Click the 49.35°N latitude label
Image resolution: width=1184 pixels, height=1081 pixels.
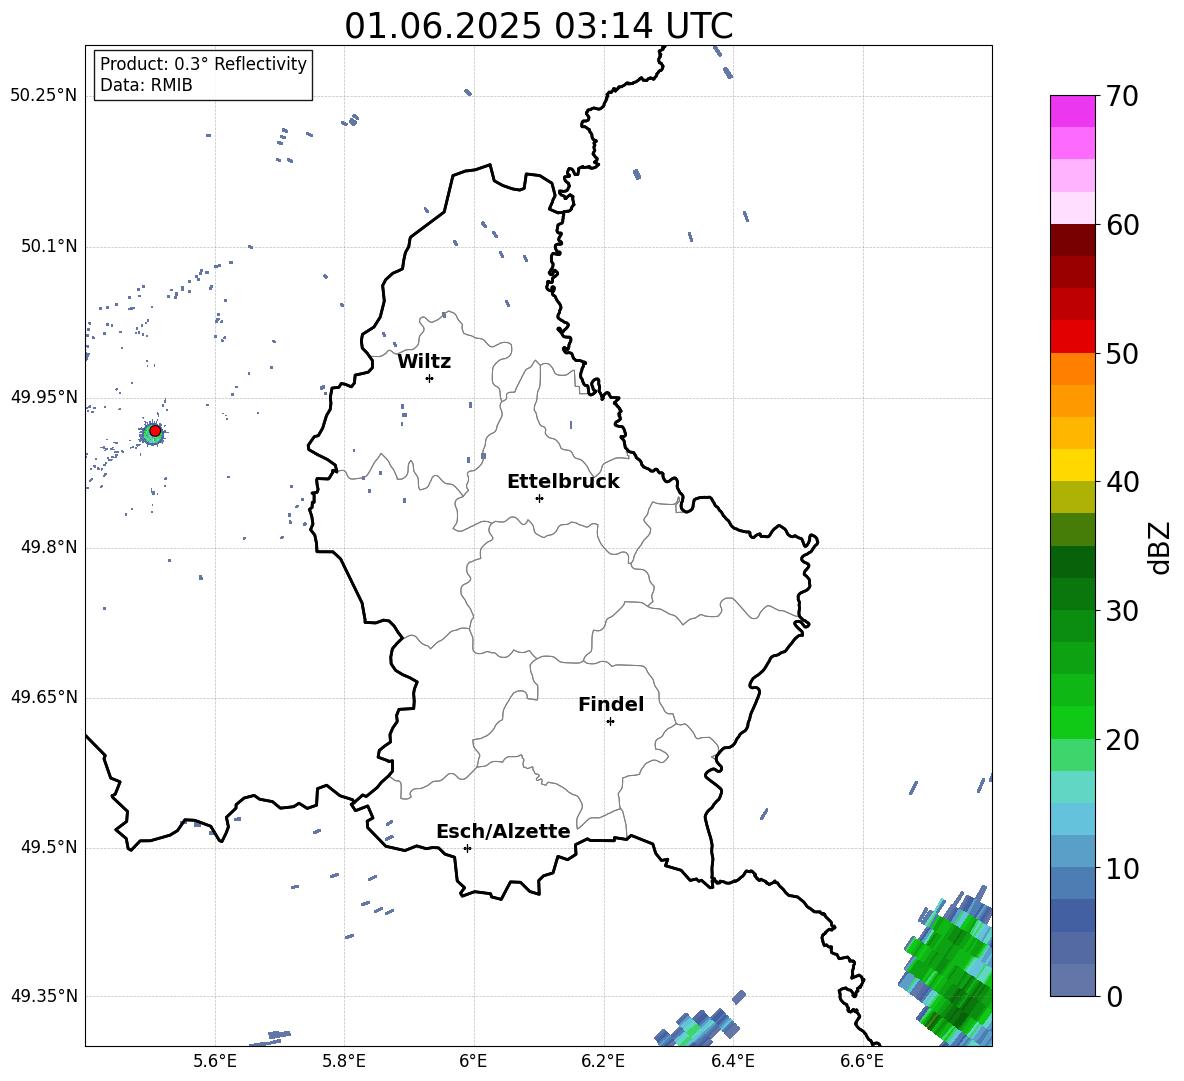coord(44,996)
